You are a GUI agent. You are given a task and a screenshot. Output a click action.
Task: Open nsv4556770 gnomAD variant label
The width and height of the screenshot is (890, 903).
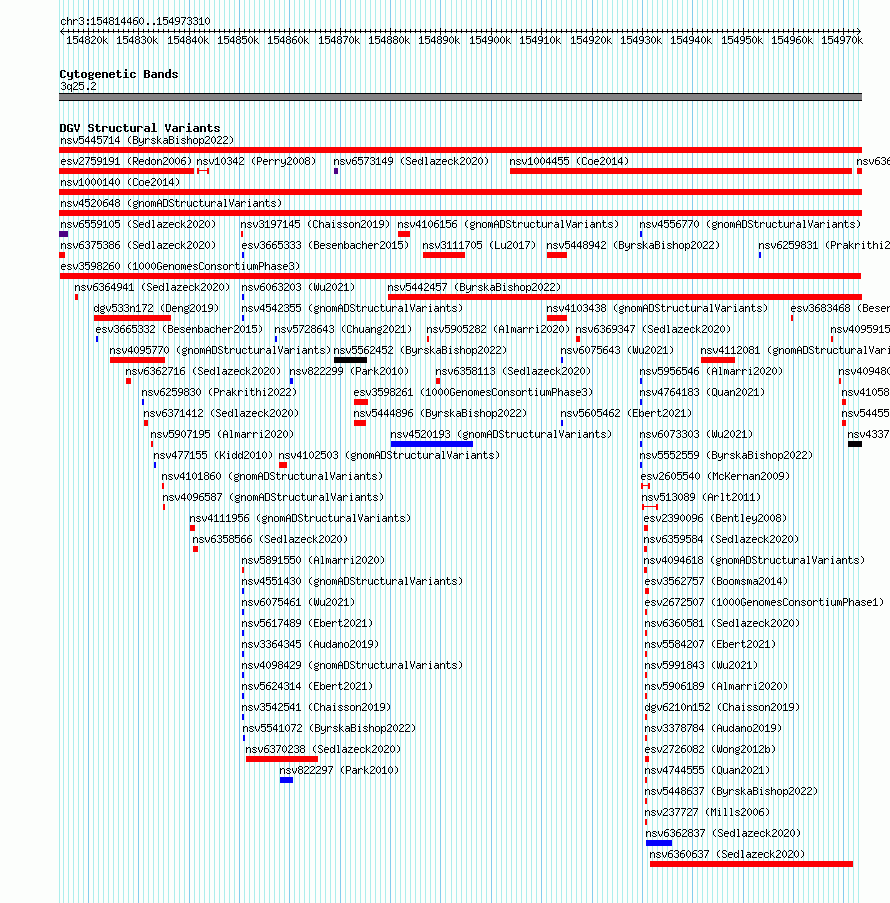[750, 225]
